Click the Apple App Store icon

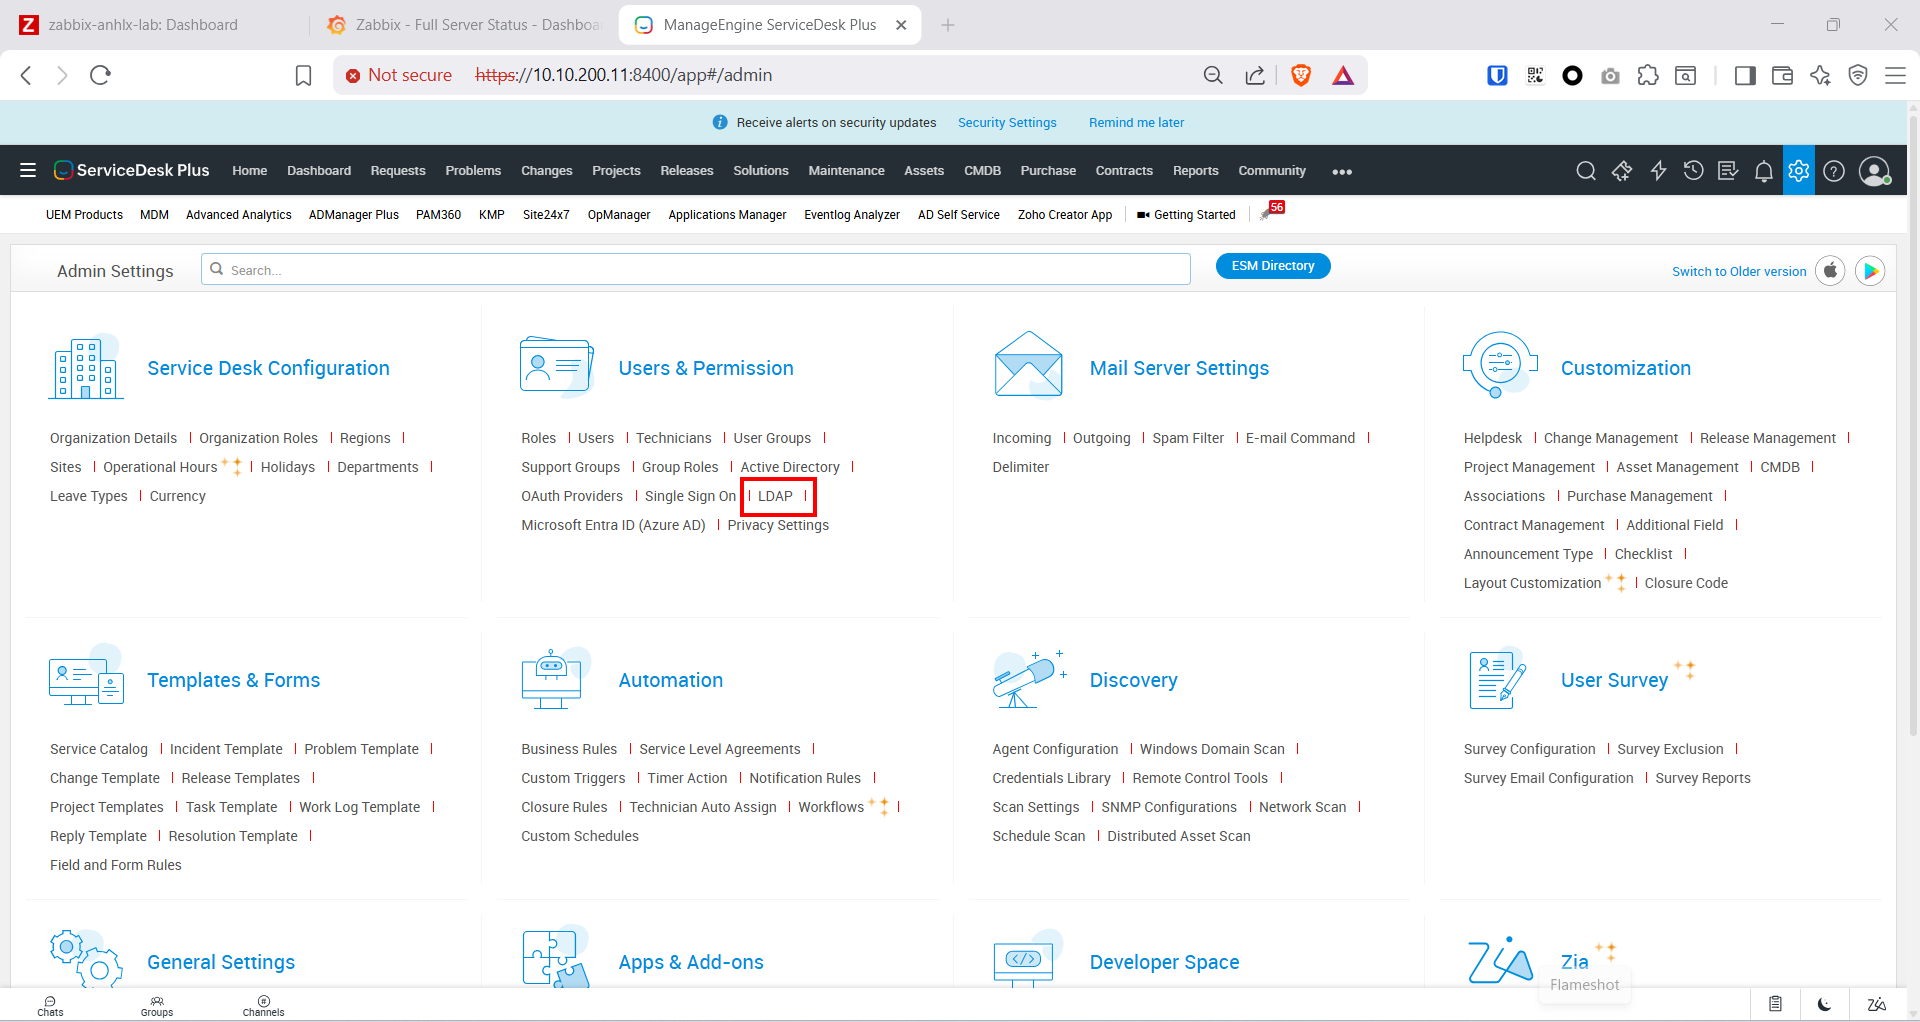coord(1830,271)
